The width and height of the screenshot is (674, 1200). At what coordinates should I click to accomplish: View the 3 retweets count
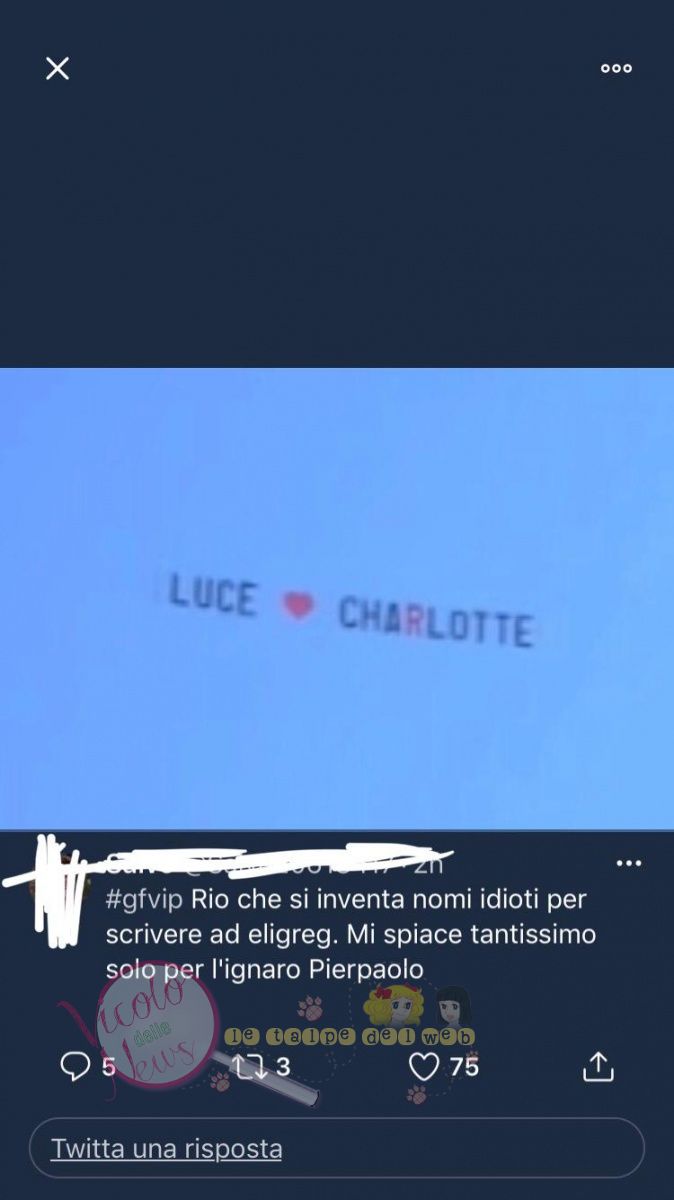(283, 1067)
